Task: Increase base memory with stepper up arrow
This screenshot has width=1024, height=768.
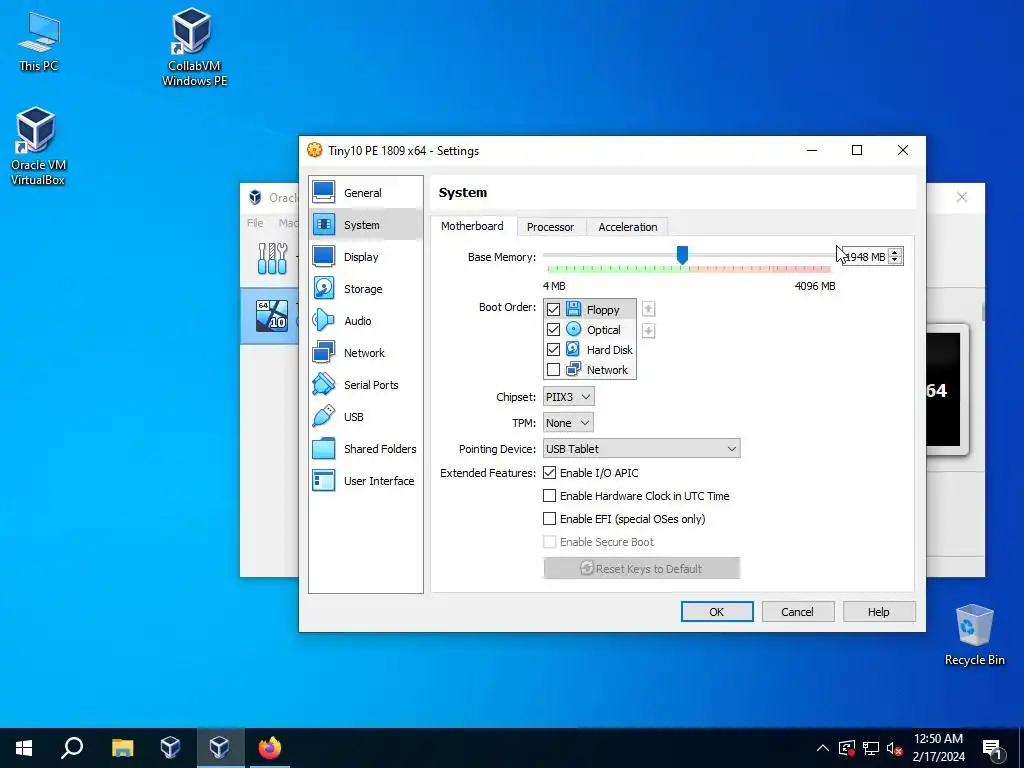Action: click(x=895, y=252)
